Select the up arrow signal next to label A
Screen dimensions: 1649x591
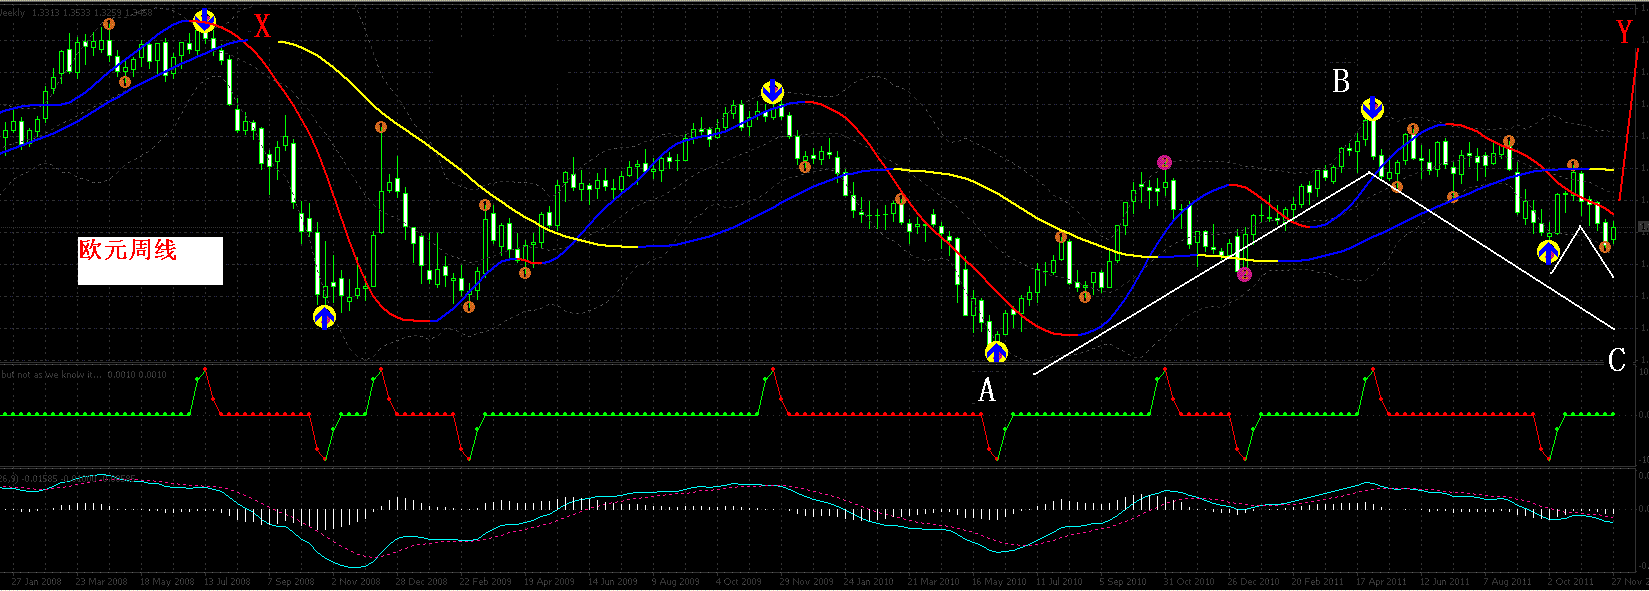click(x=996, y=351)
